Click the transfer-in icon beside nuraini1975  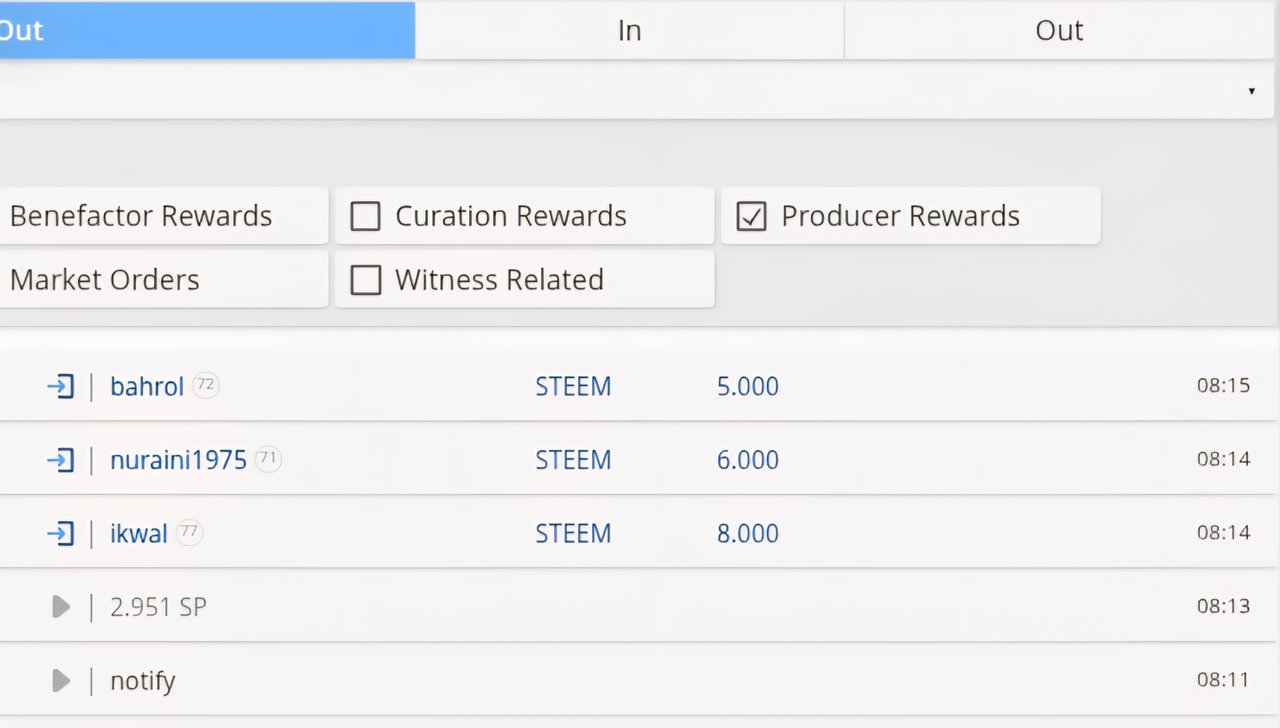(x=61, y=460)
